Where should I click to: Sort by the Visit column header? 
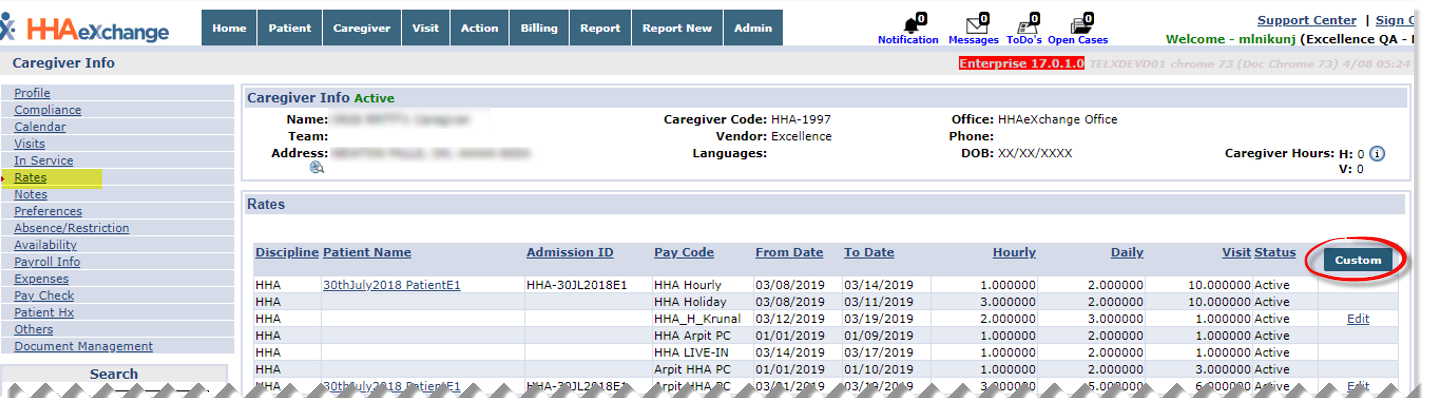click(1236, 253)
